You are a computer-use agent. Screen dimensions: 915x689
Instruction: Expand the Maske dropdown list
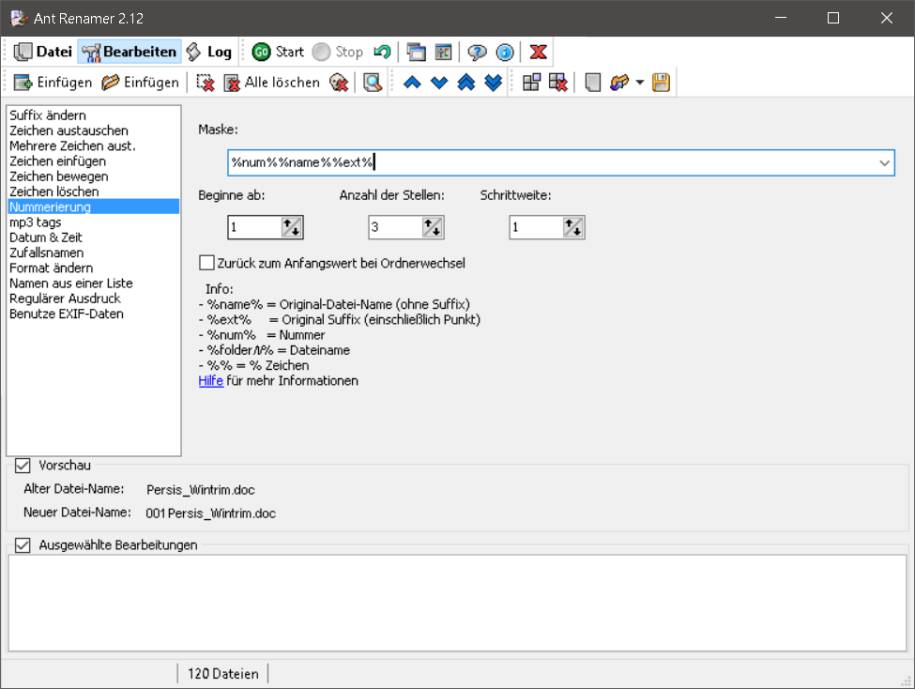[x=884, y=162]
